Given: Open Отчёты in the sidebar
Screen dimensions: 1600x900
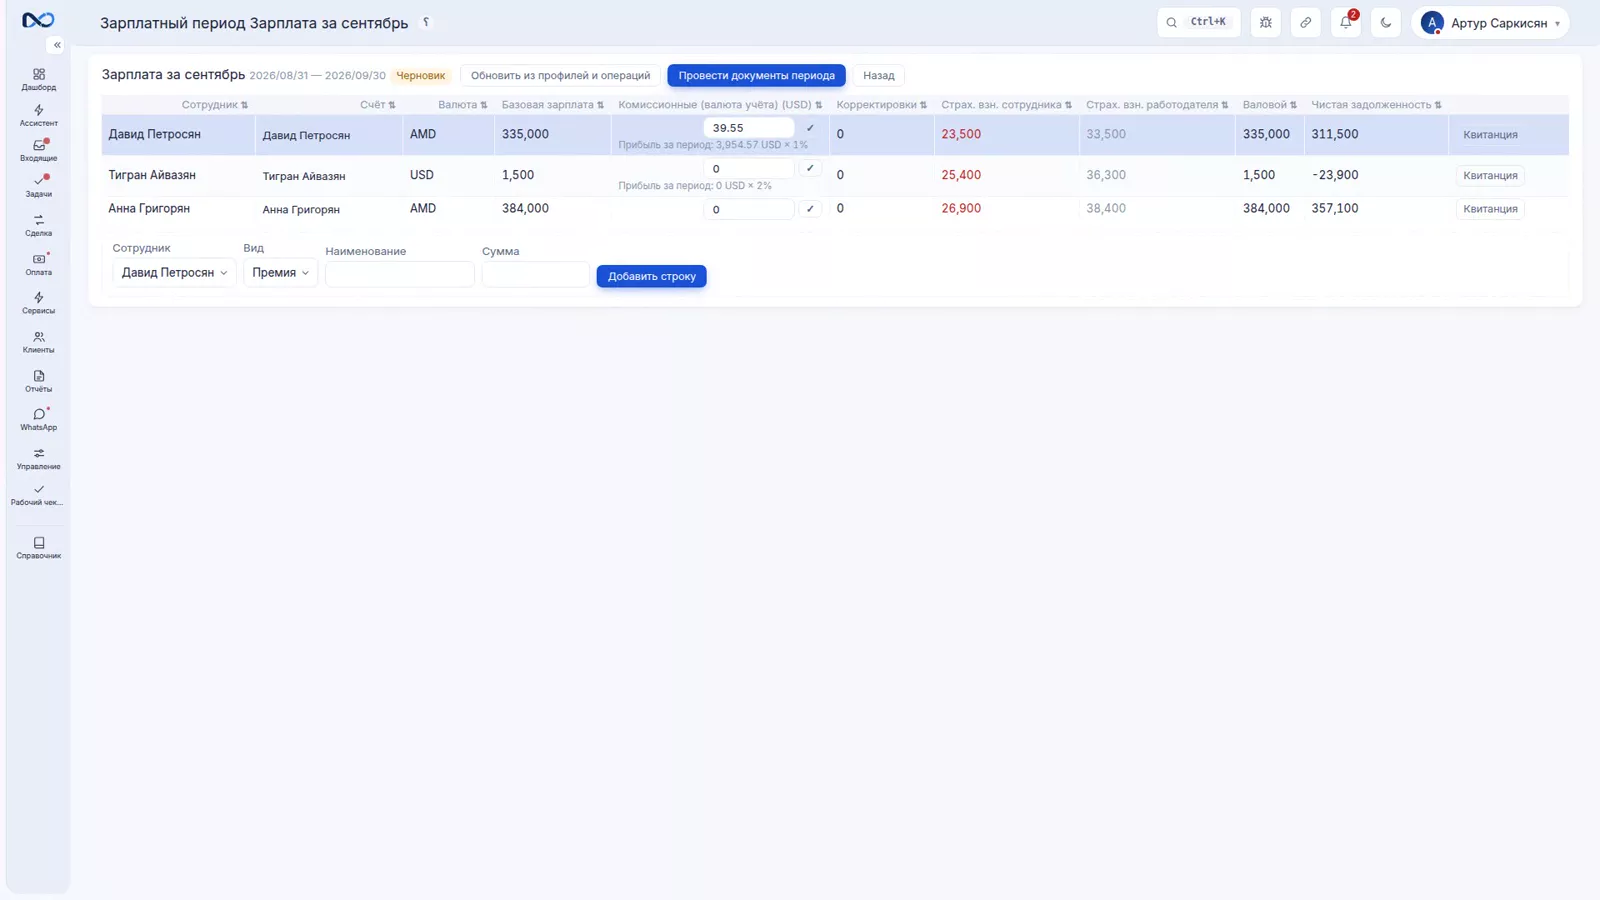Looking at the screenshot, I should 38,381.
